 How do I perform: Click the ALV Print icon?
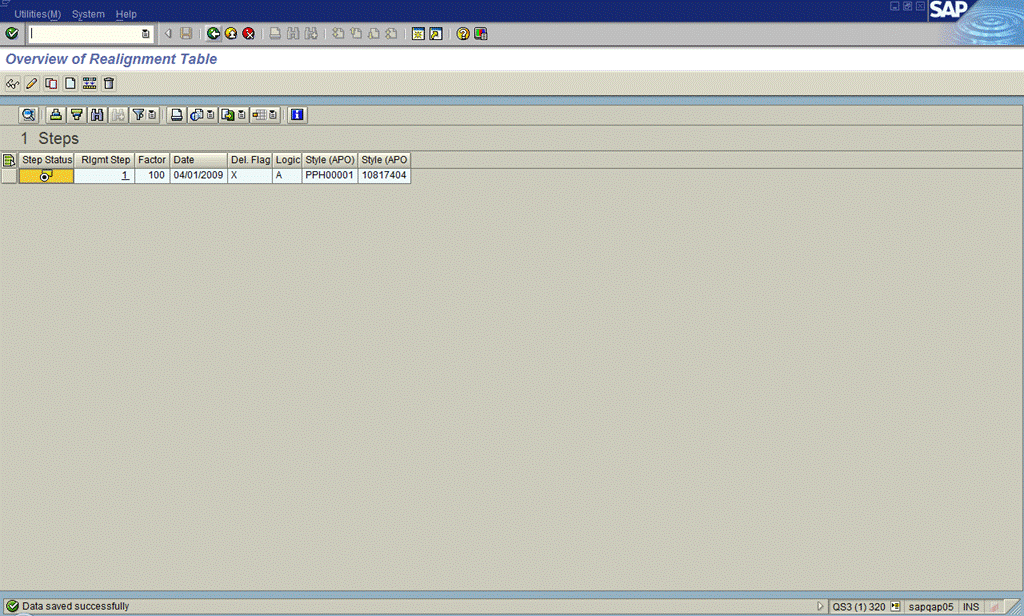[176, 115]
